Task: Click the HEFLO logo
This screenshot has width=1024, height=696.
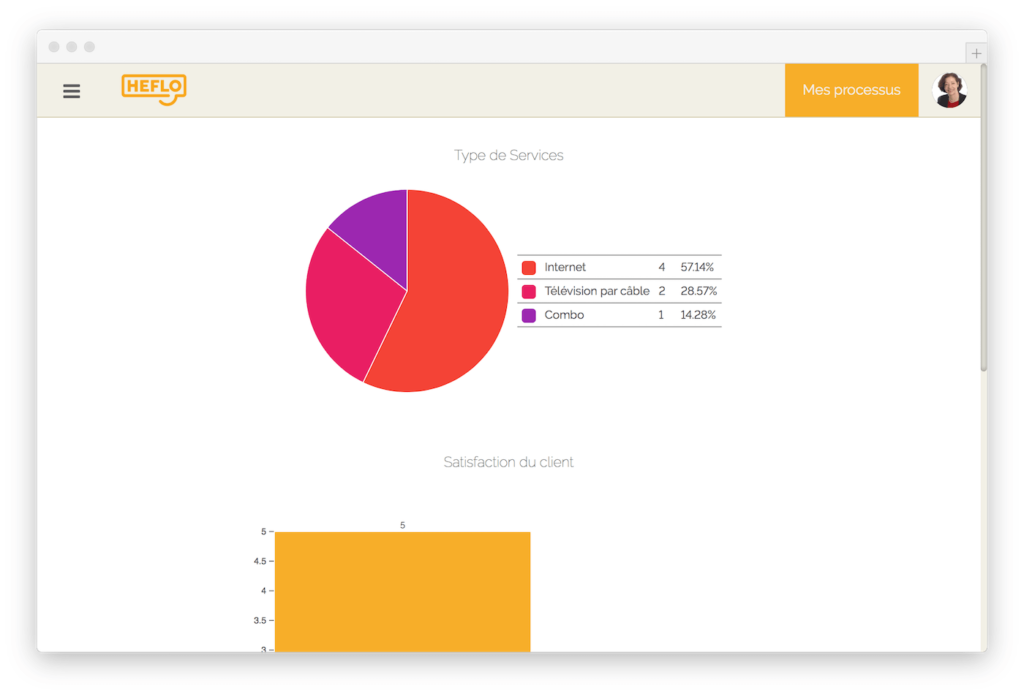Action: [x=154, y=90]
